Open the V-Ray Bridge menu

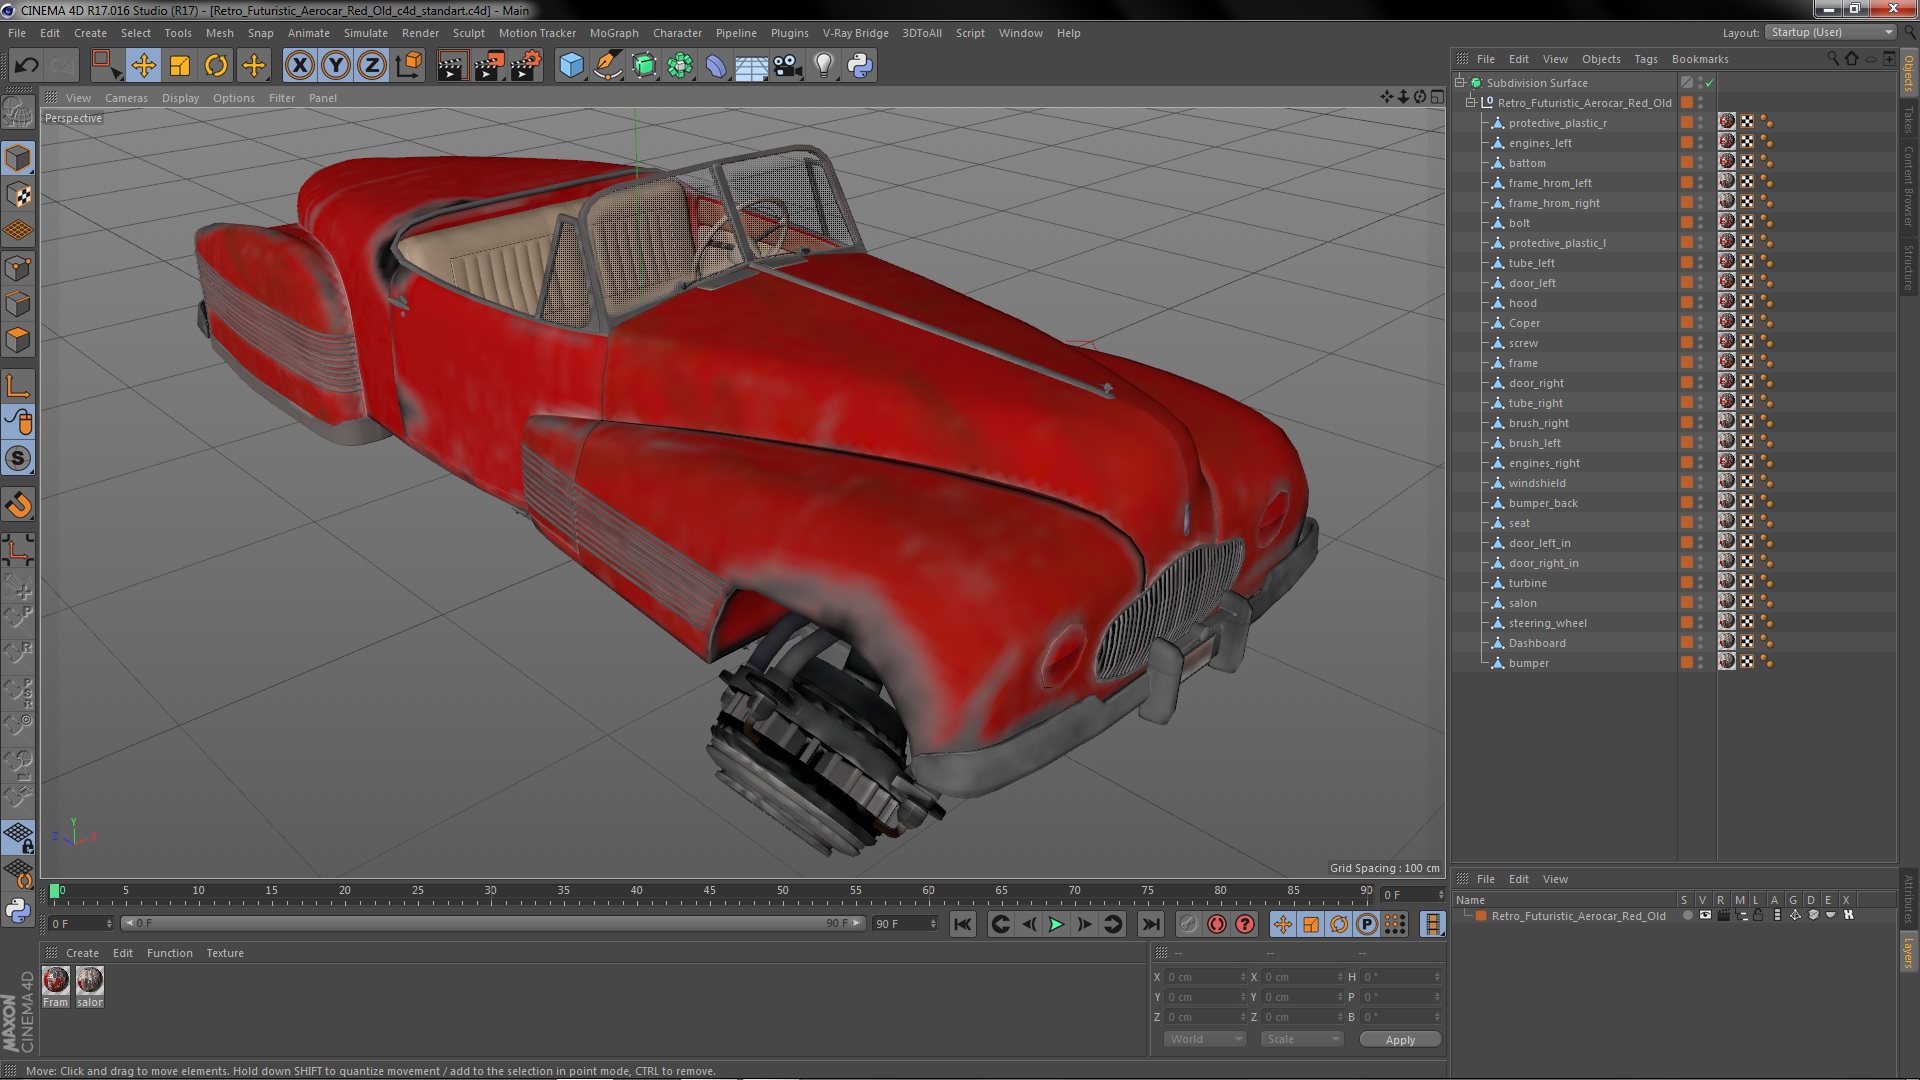pyautogui.click(x=855, y=33)
